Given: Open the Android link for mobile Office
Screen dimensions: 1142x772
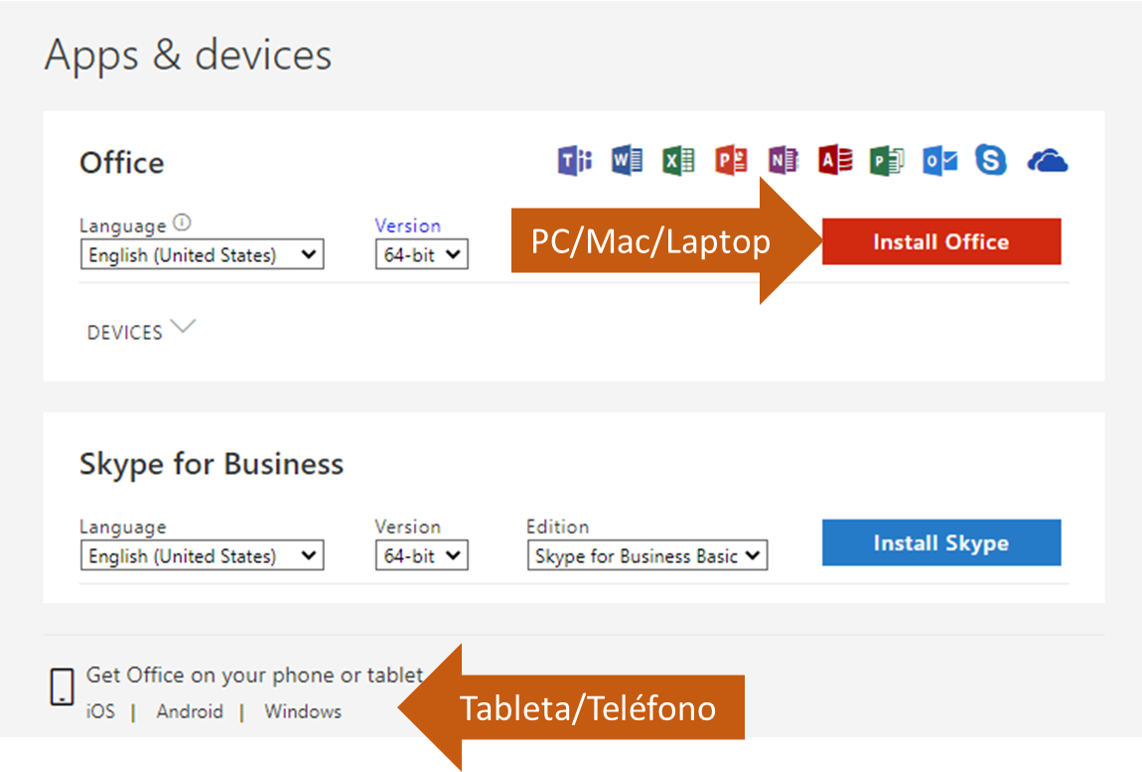Looking at the screenshot, I should coord(189,712).
